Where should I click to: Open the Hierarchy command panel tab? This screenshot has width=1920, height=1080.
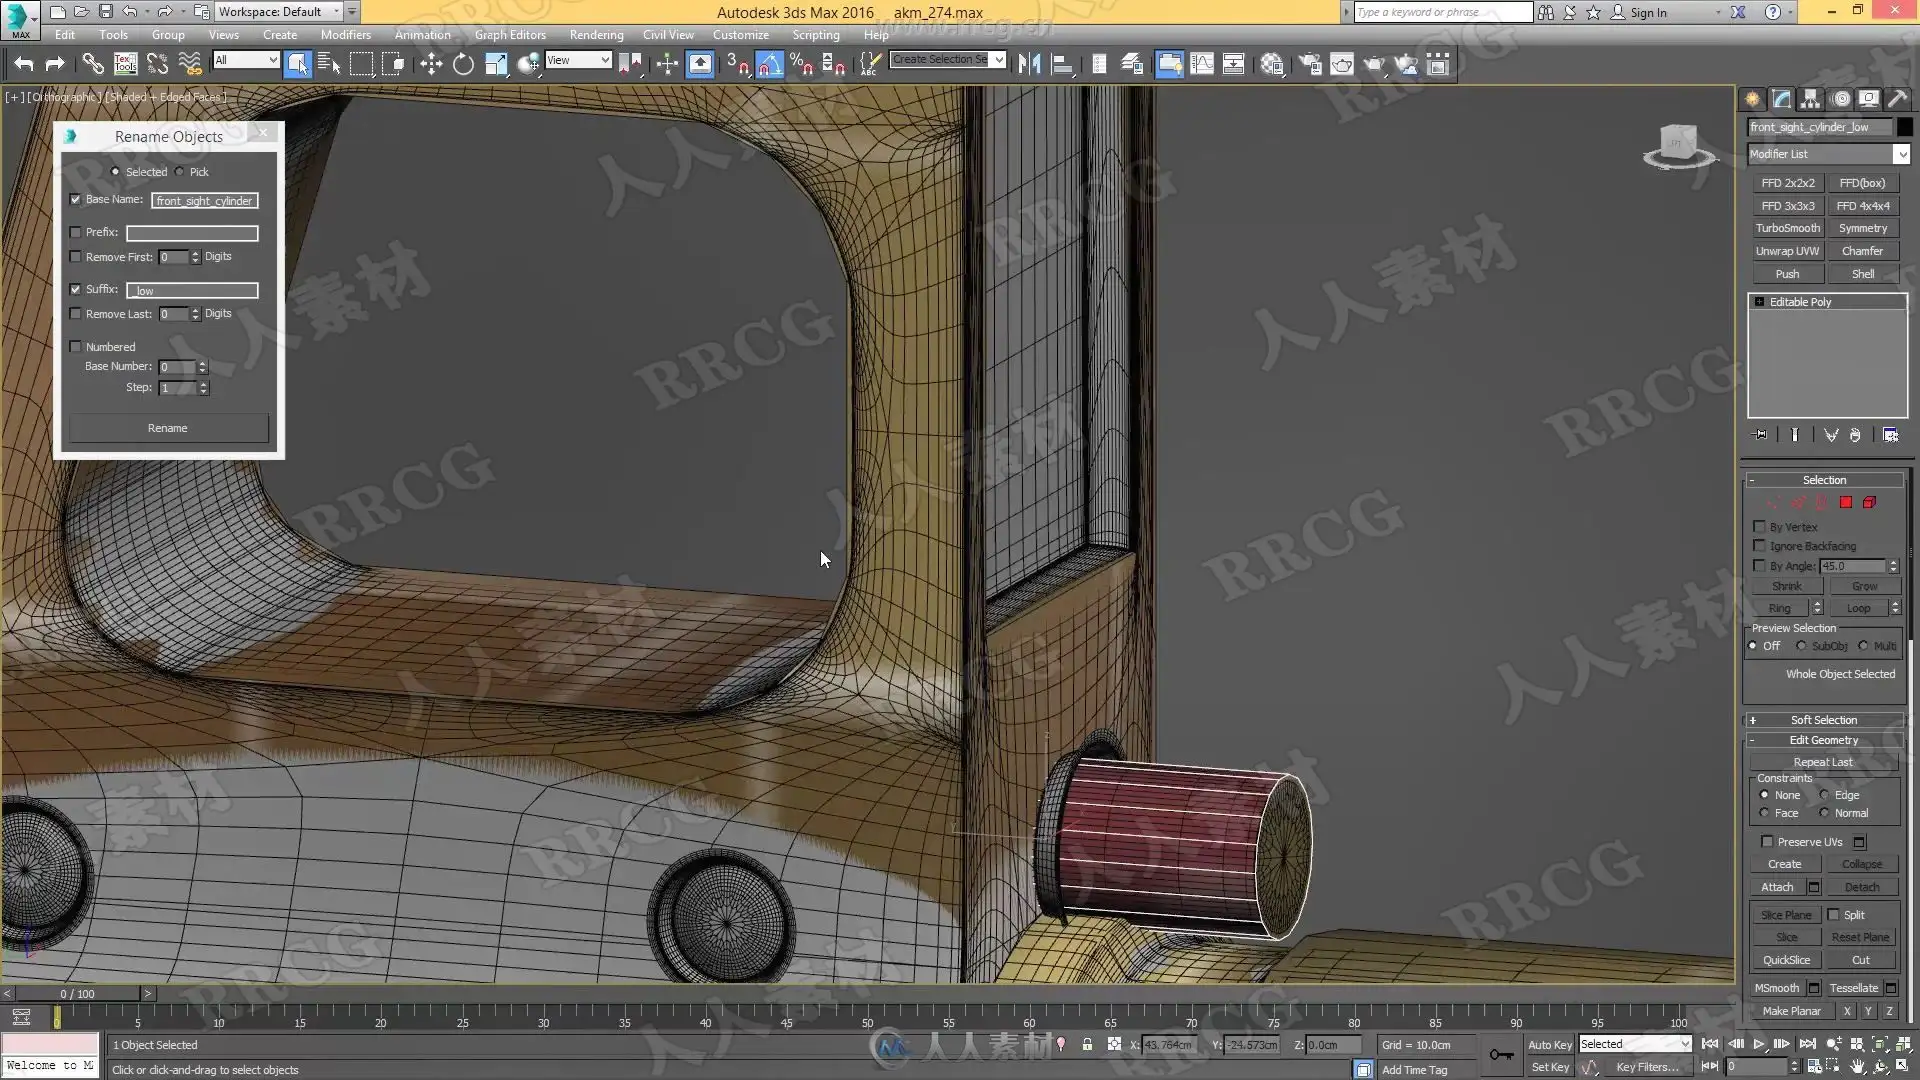1811,99
